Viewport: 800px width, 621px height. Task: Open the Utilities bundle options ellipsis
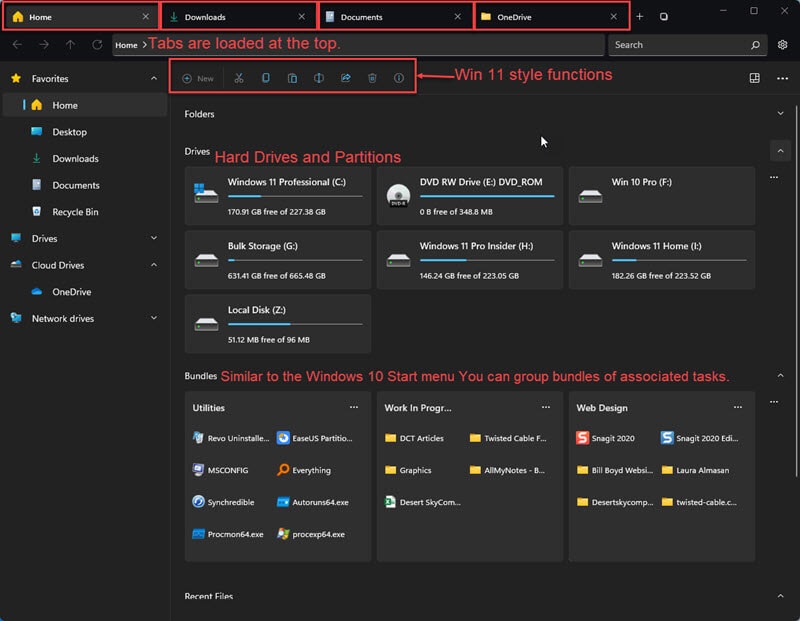point(354,407)
